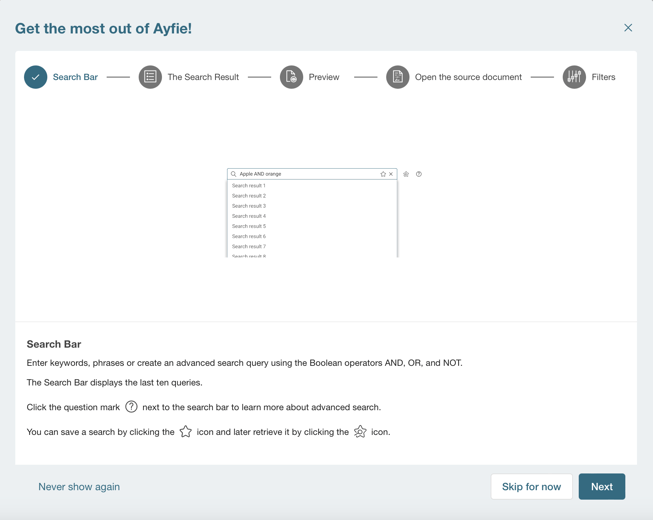Select Search result 6 in the demo list

pos(249,236)
